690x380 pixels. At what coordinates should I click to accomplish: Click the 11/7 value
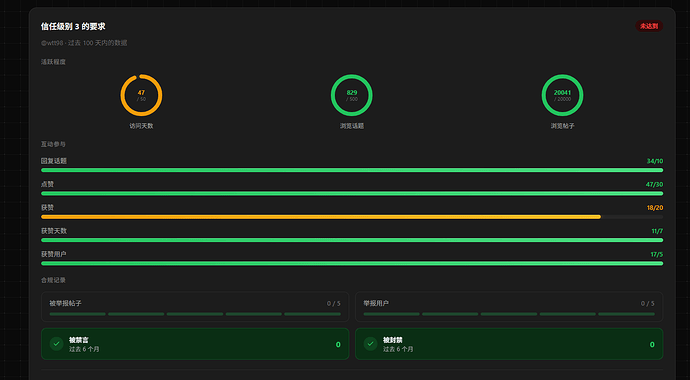coord(657,231)
